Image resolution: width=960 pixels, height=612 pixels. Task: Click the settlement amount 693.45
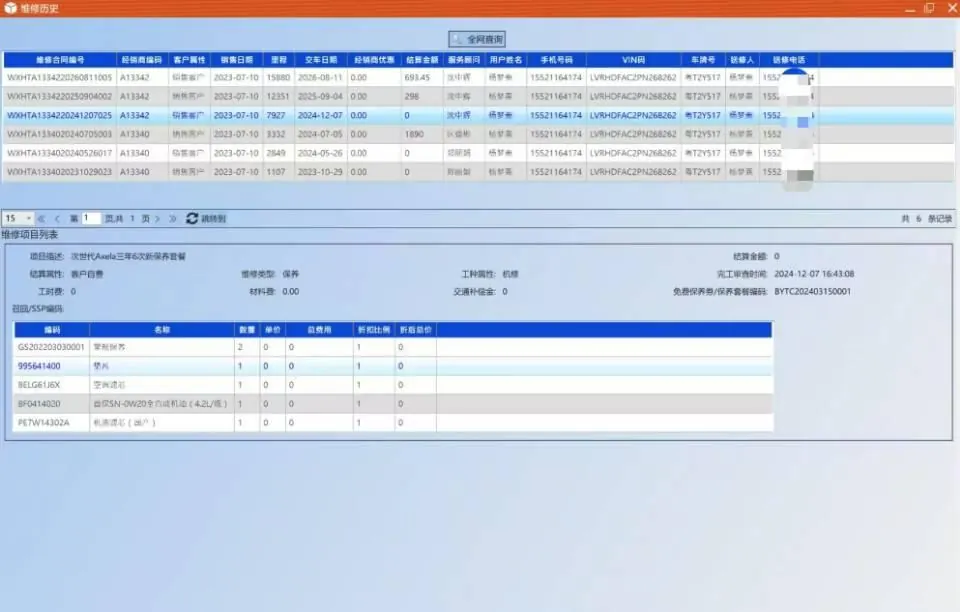click(417, 78)
